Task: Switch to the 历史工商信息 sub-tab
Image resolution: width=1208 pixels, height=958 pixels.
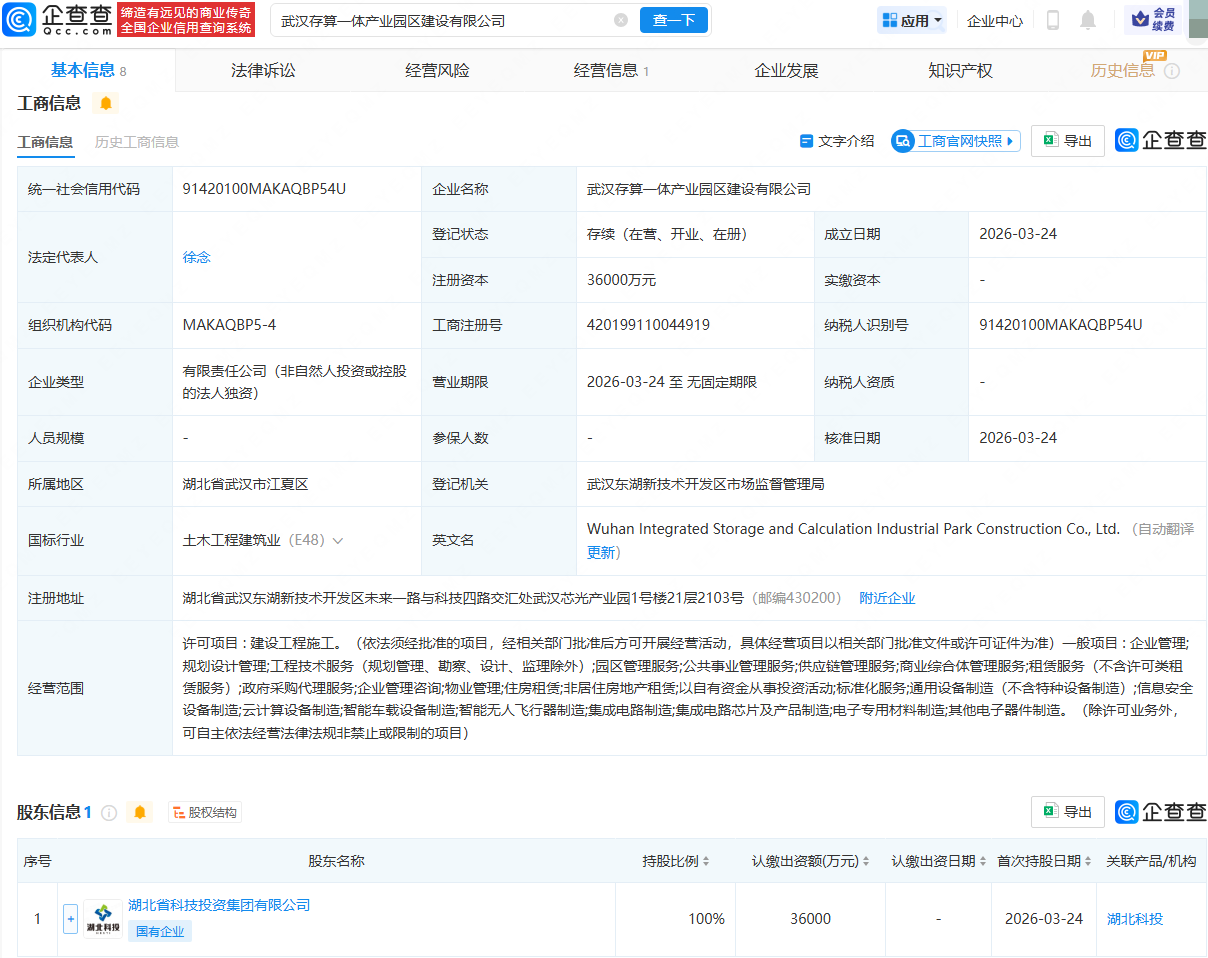Action: (137, 142)
